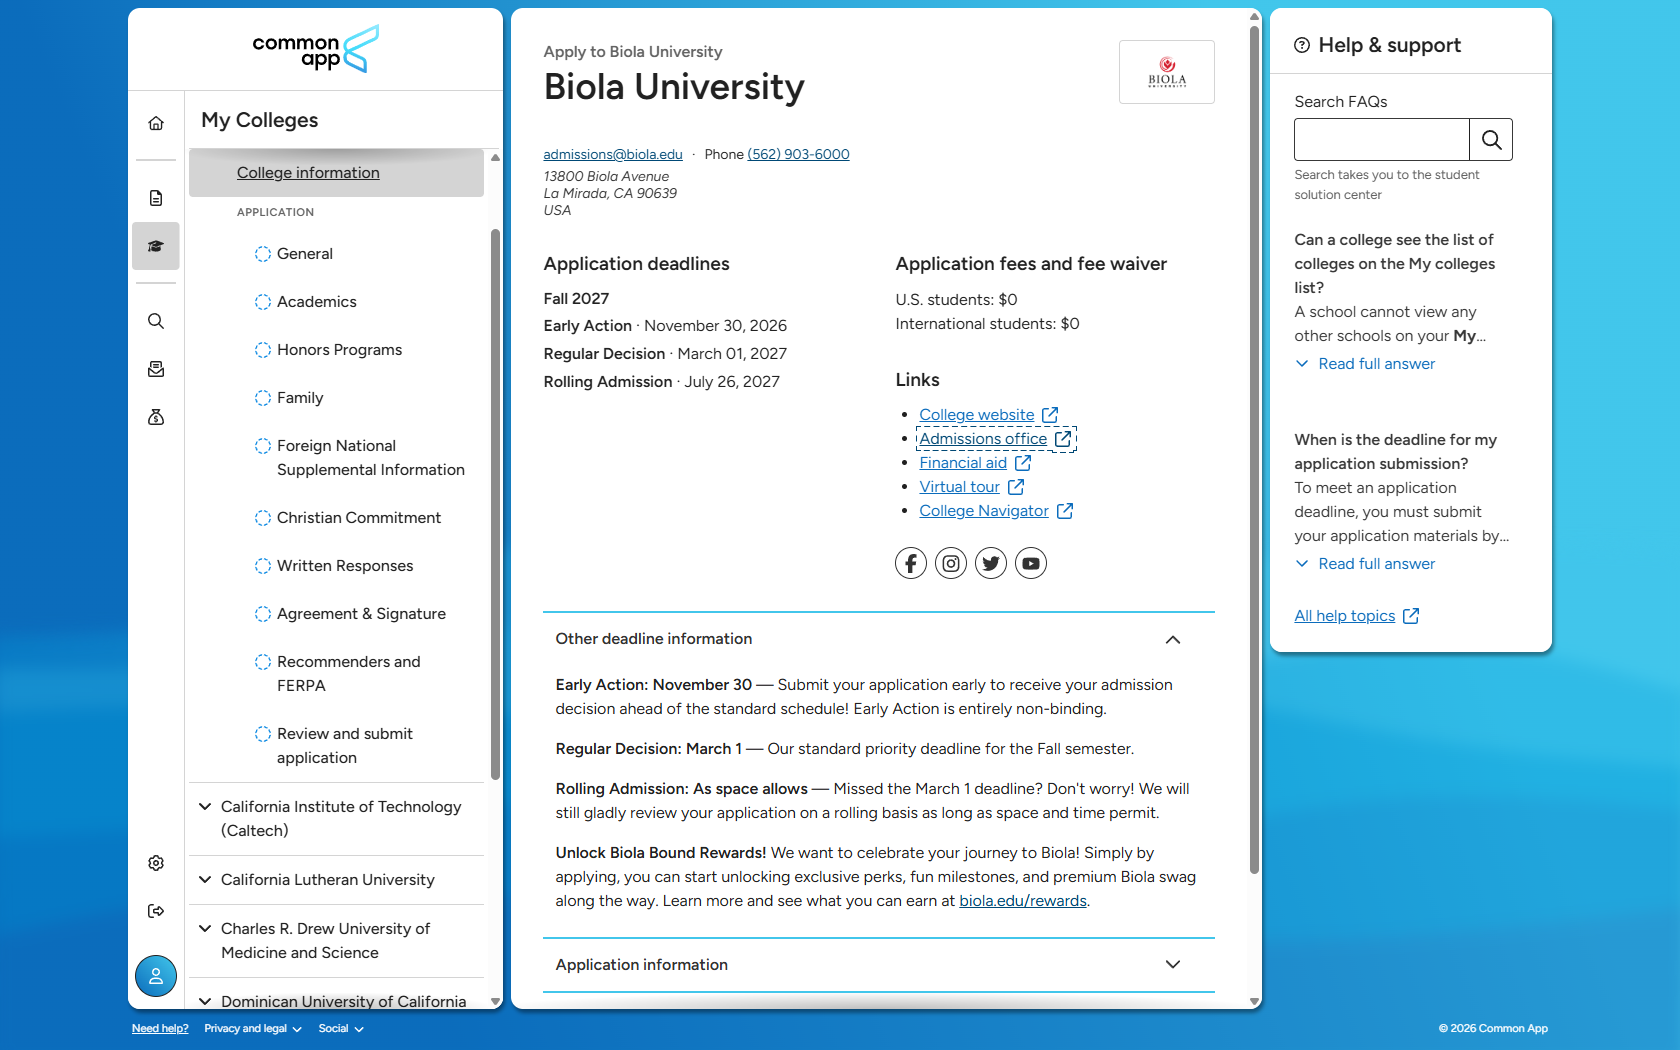This screenshot has height=1050, width=1680.
Task: Open the General application section
Action: pos(305,254)
